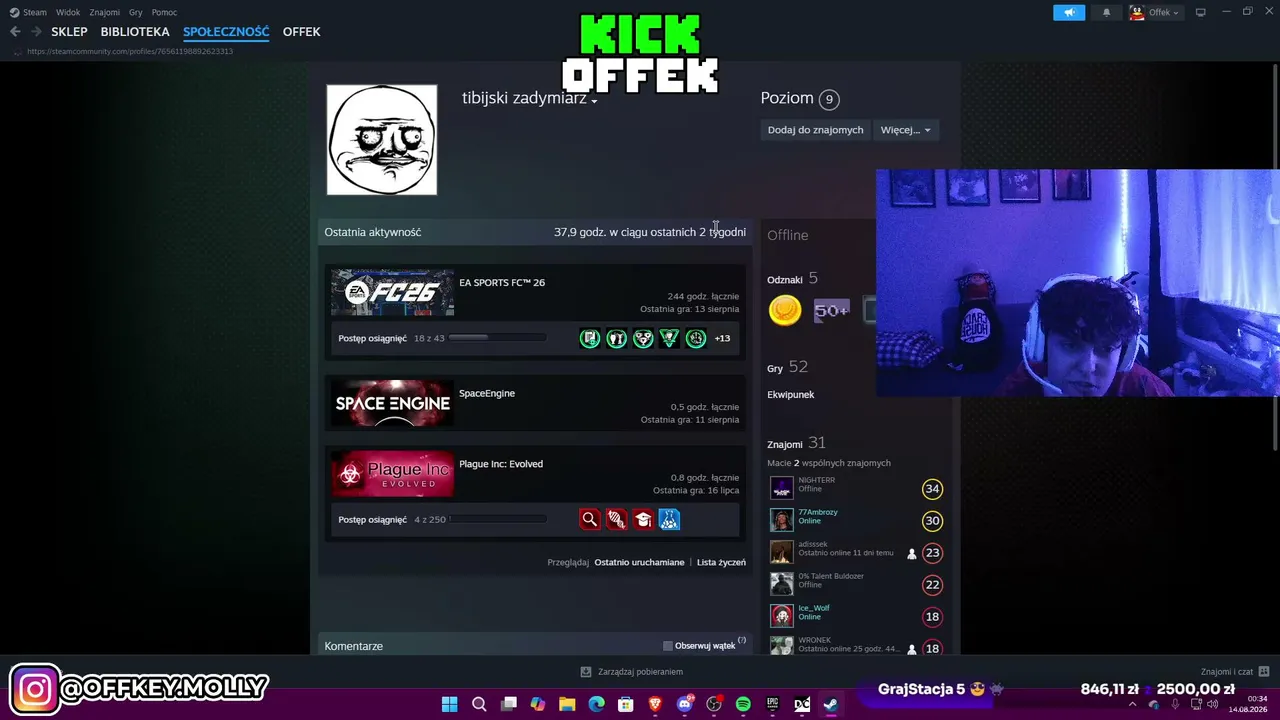This screenshot has height=720, width=1280.
Task: Open the Steam announcements megaphone button
Action: point(1069,13)
